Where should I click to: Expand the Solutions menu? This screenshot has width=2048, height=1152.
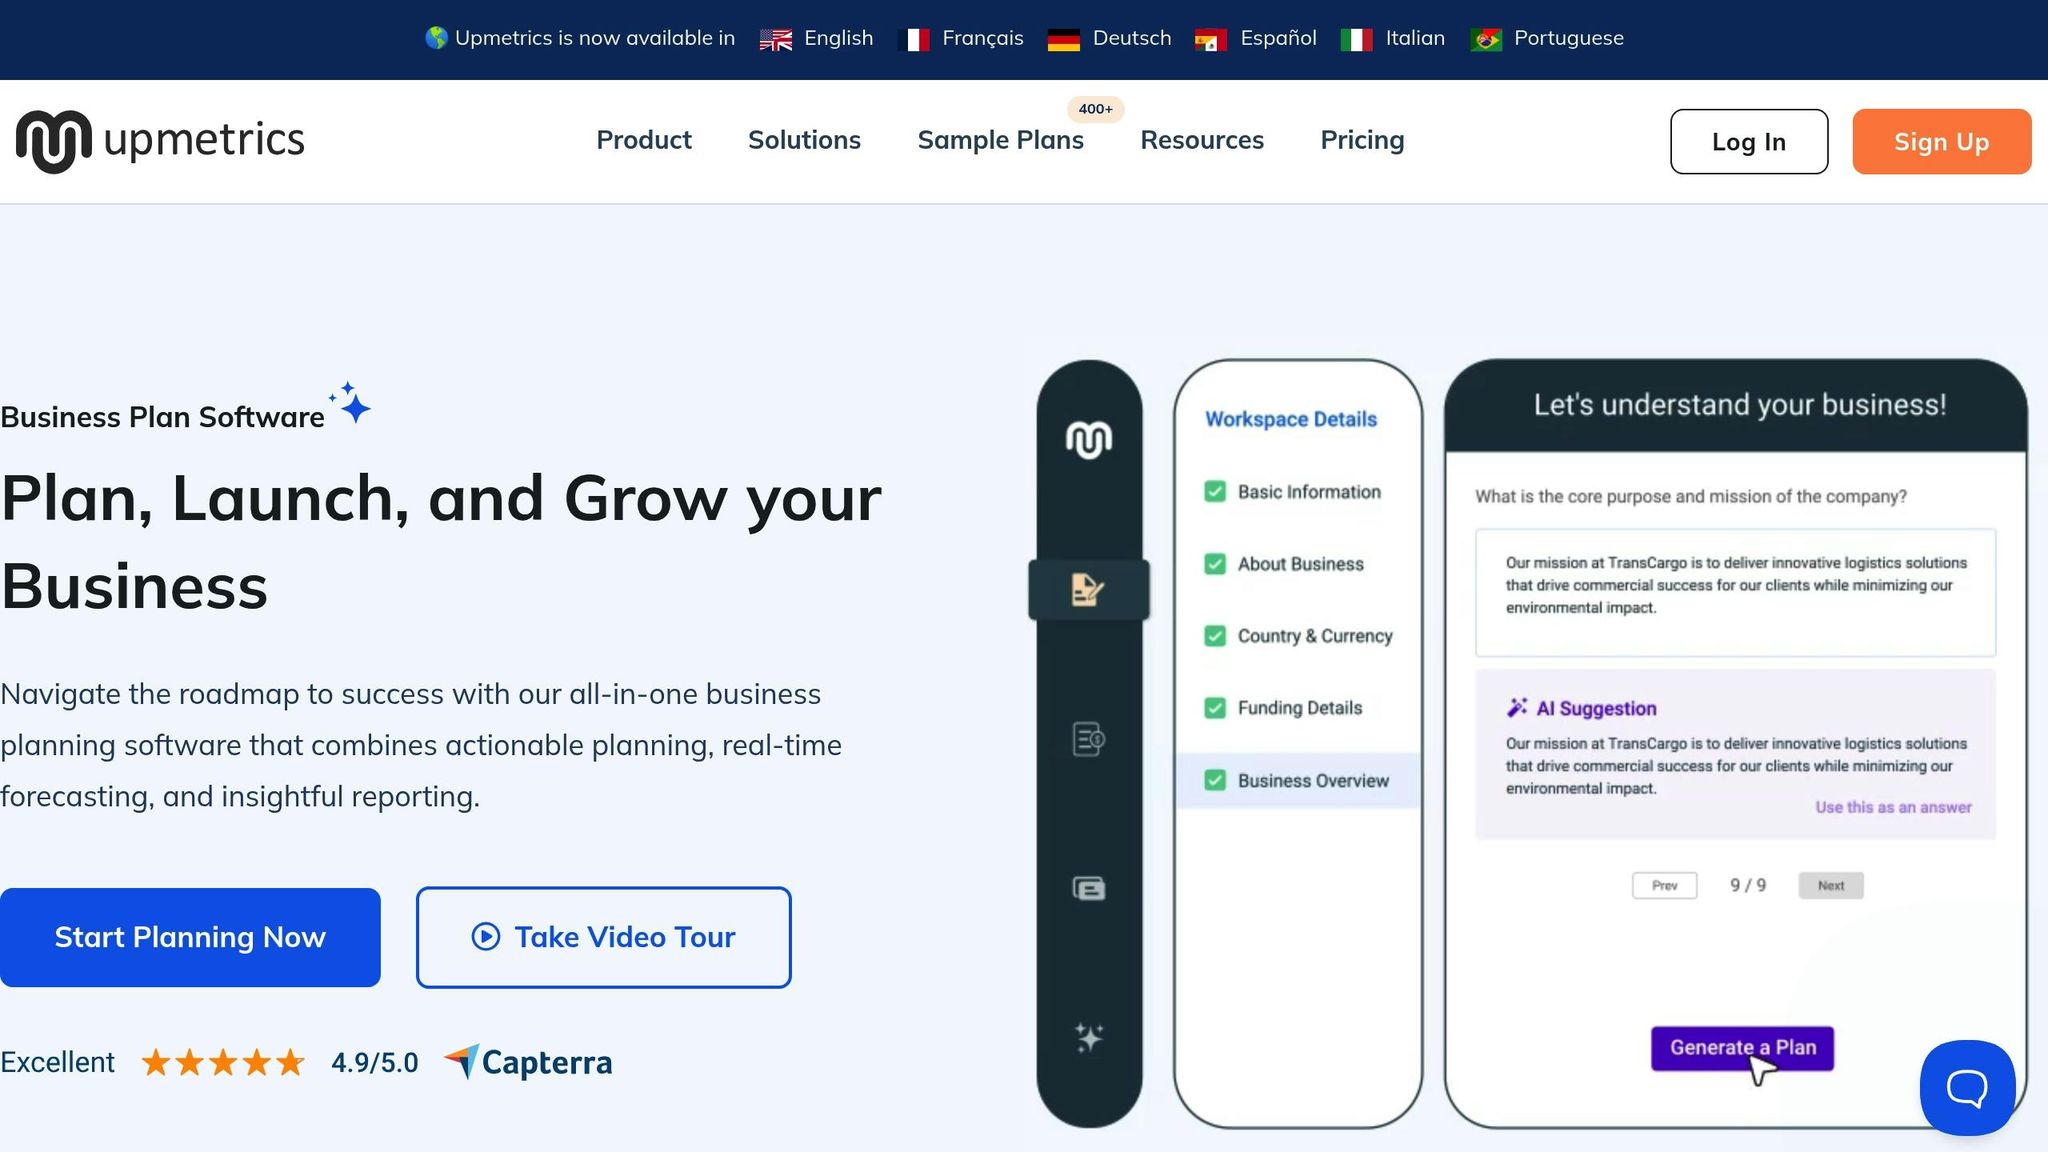point(804,140)
